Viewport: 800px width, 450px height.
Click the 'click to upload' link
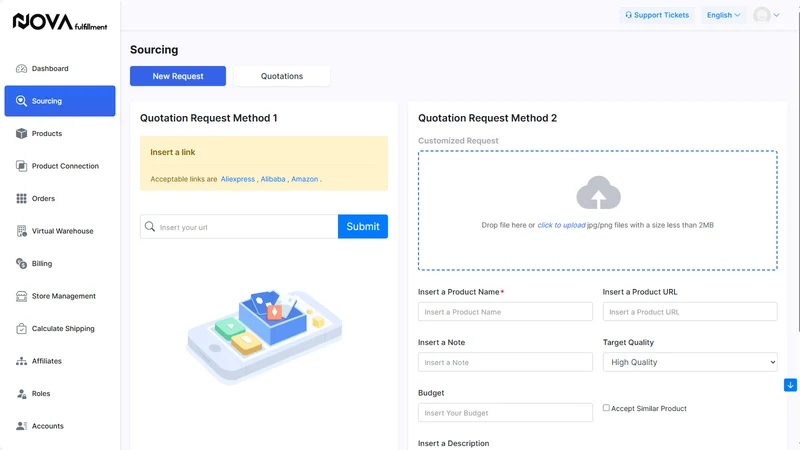pos(561,225)
